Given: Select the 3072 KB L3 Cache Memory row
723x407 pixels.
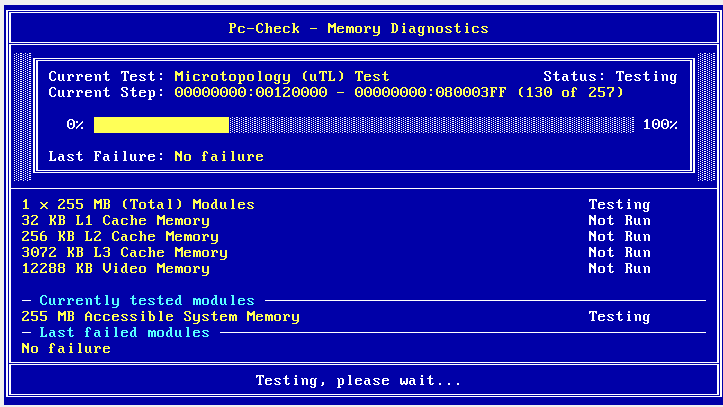Looking at the screenshot, I should (x=336, y=253).
